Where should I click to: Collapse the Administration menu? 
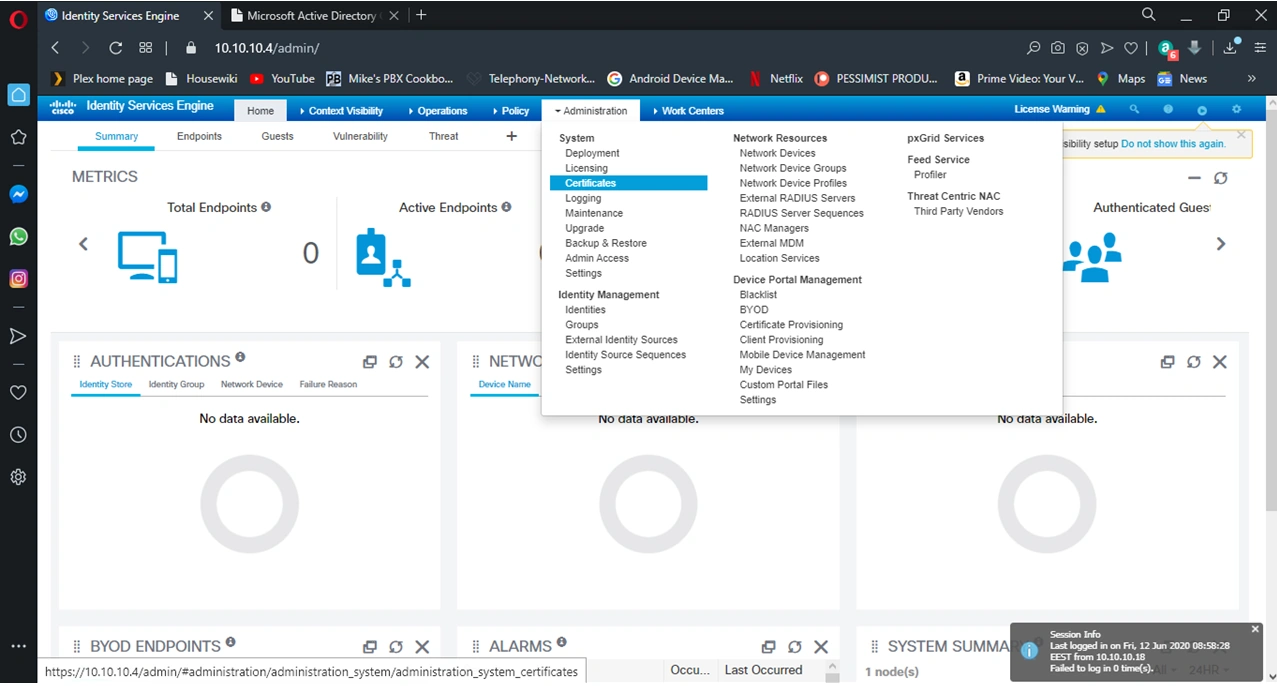[x=591, y=111]
